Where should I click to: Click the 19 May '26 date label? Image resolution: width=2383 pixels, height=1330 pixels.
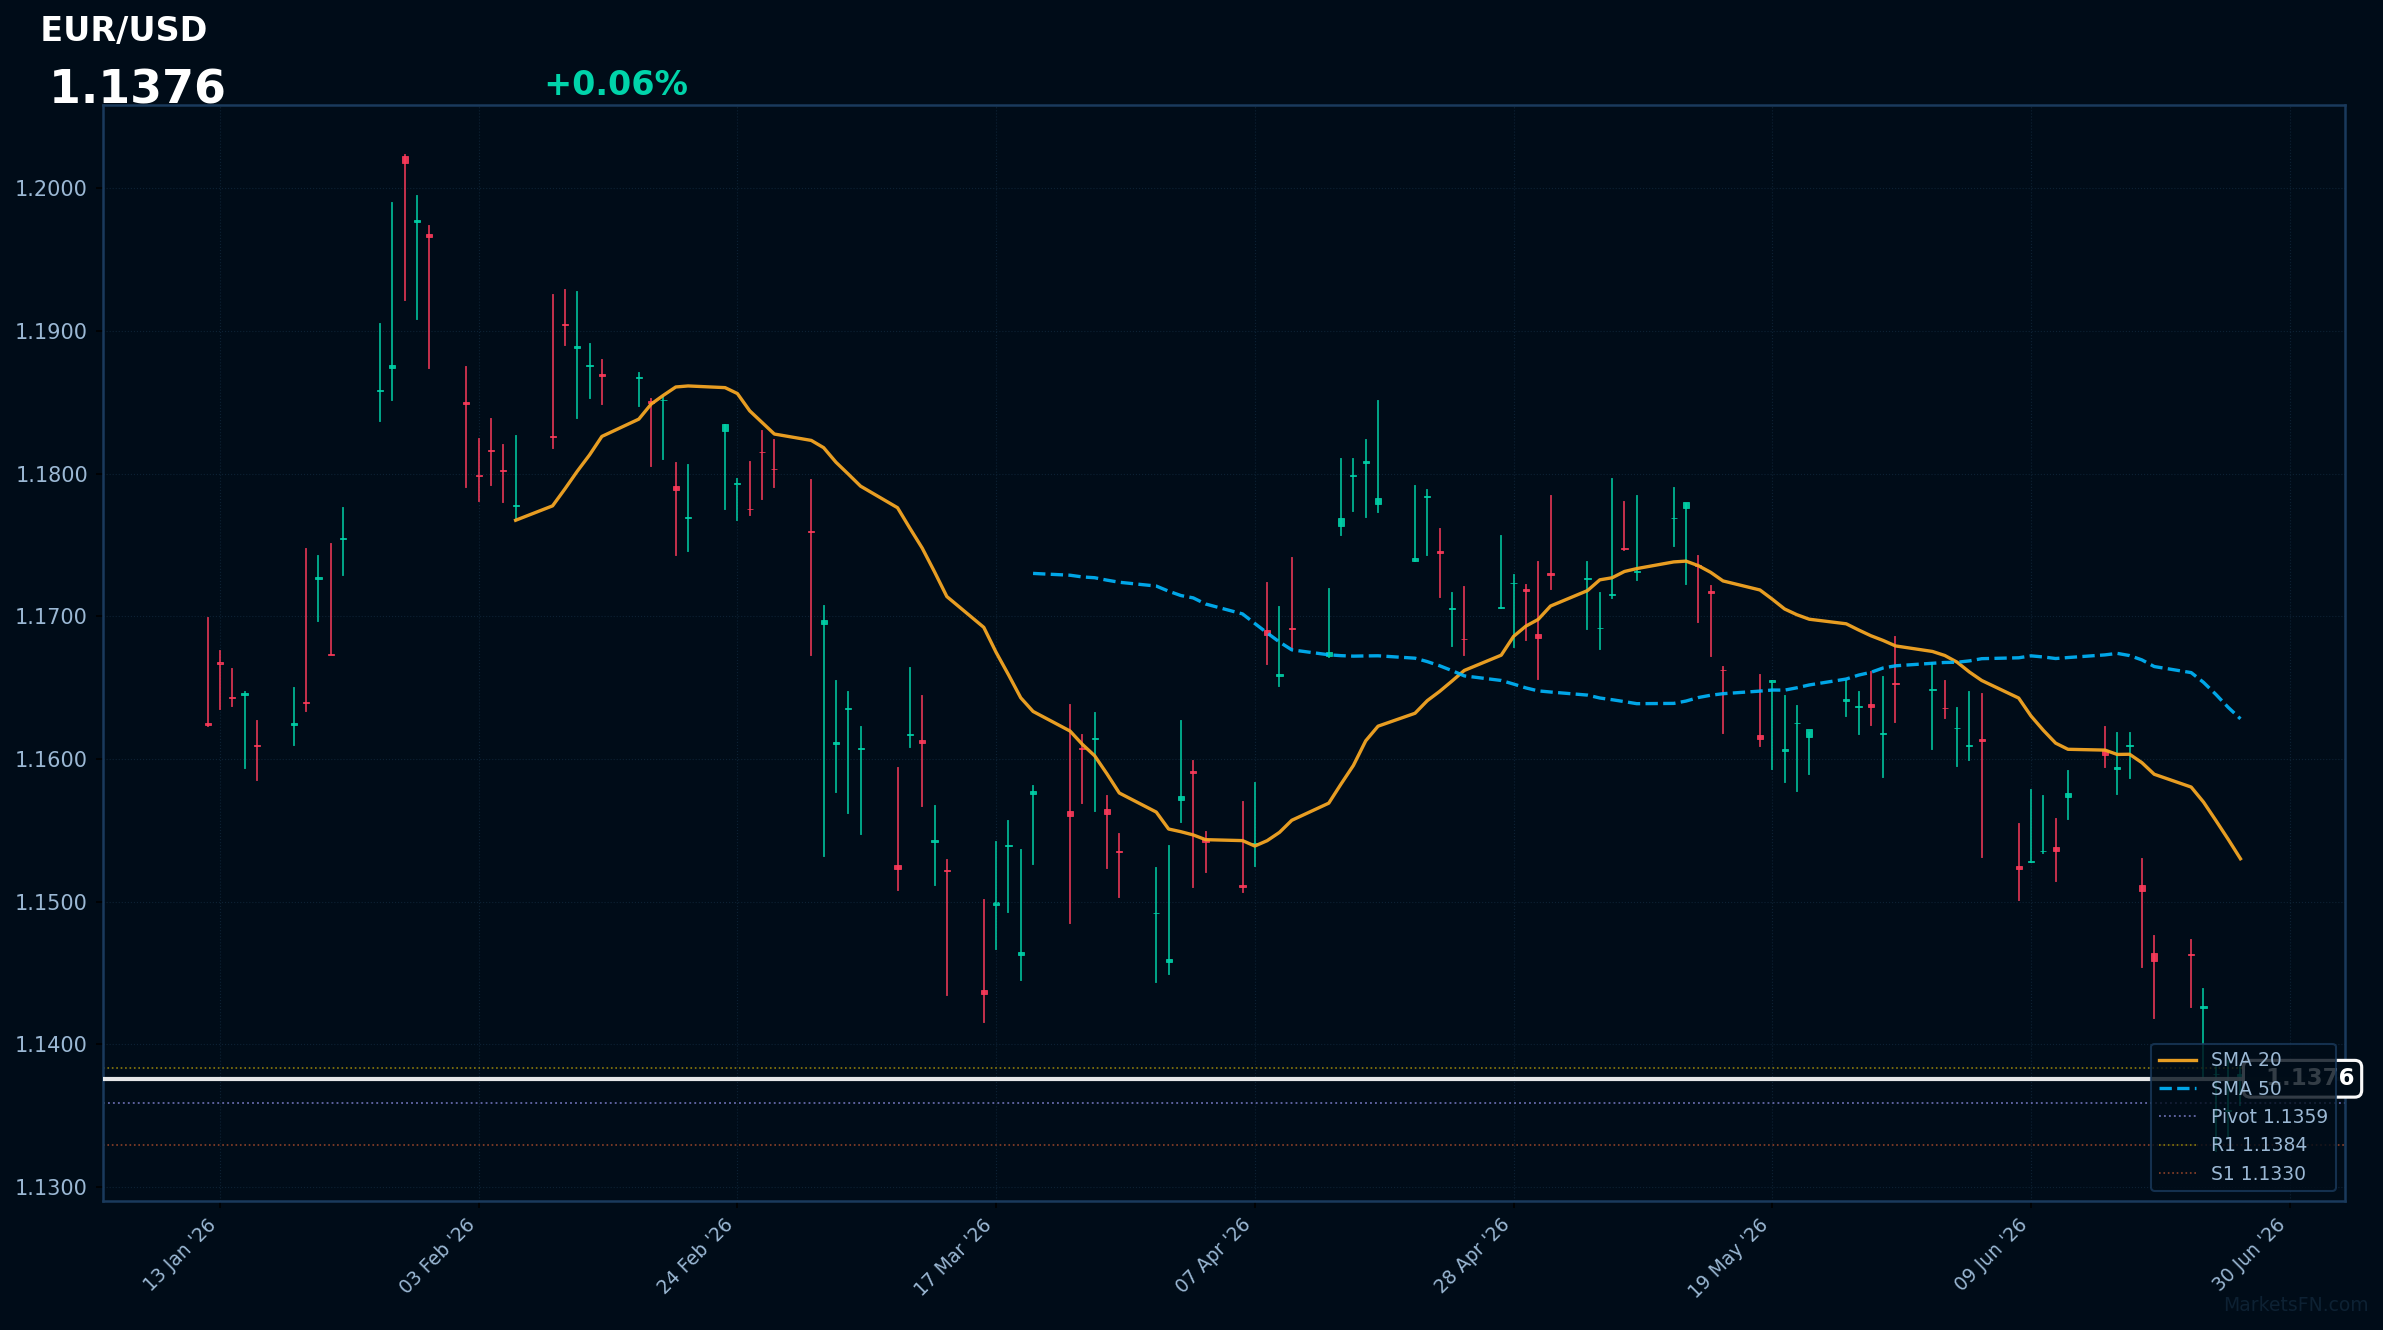(x=1729, y=1258)
